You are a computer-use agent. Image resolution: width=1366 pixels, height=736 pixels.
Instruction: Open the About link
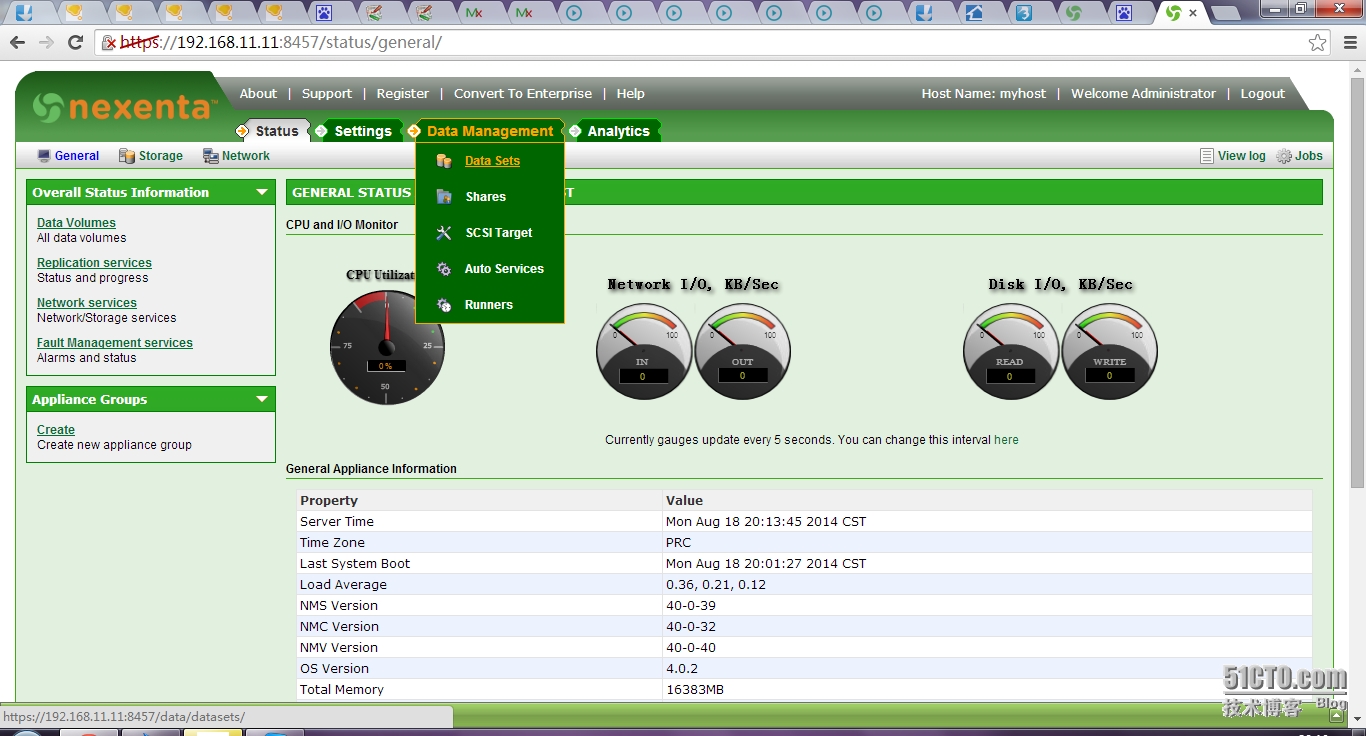click(x=258, y=93)
